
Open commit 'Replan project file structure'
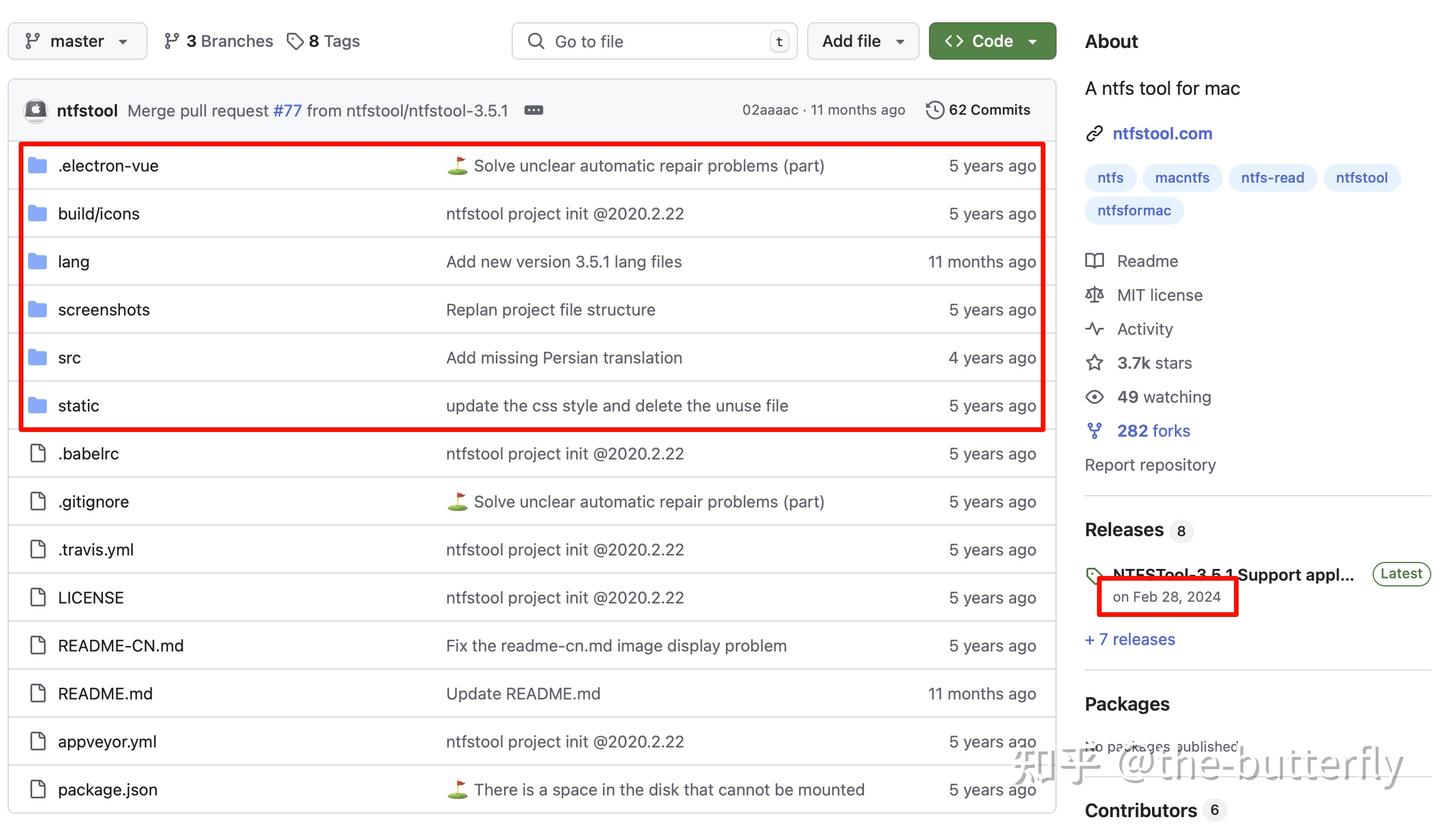coord(551,310)
